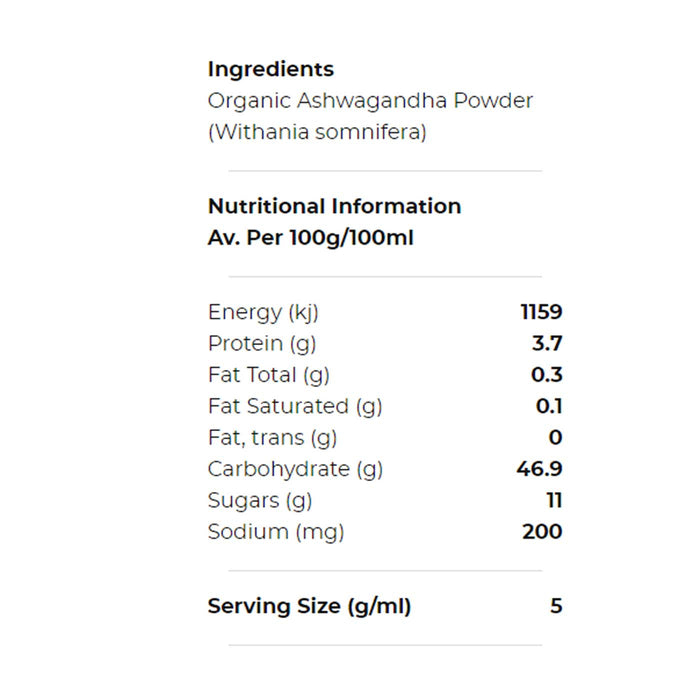Viewport: 700px width, 700px height.
Task: Select the 200 sodium value
Action: click(542, 531)
